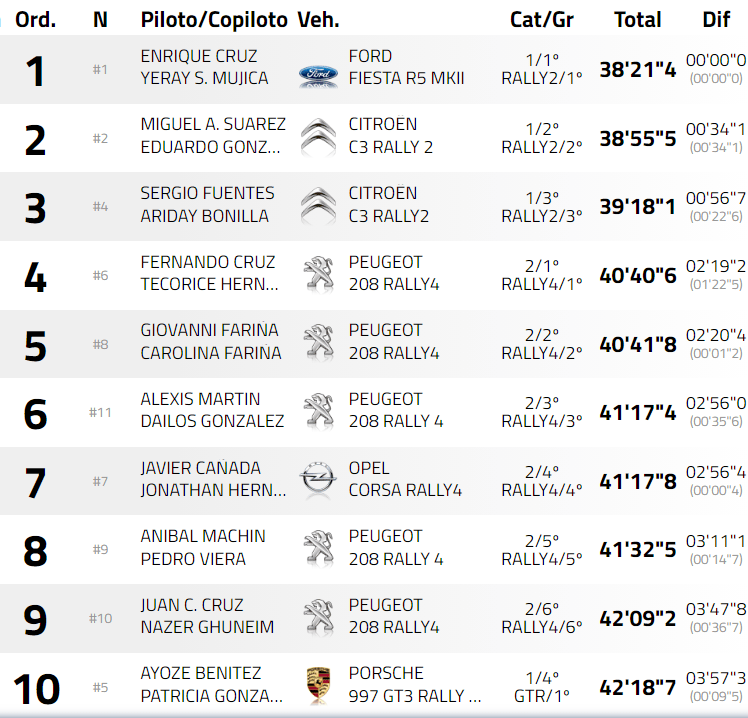Click car number #11 in the table
This screenshot has height=718, width=748.
100,411
